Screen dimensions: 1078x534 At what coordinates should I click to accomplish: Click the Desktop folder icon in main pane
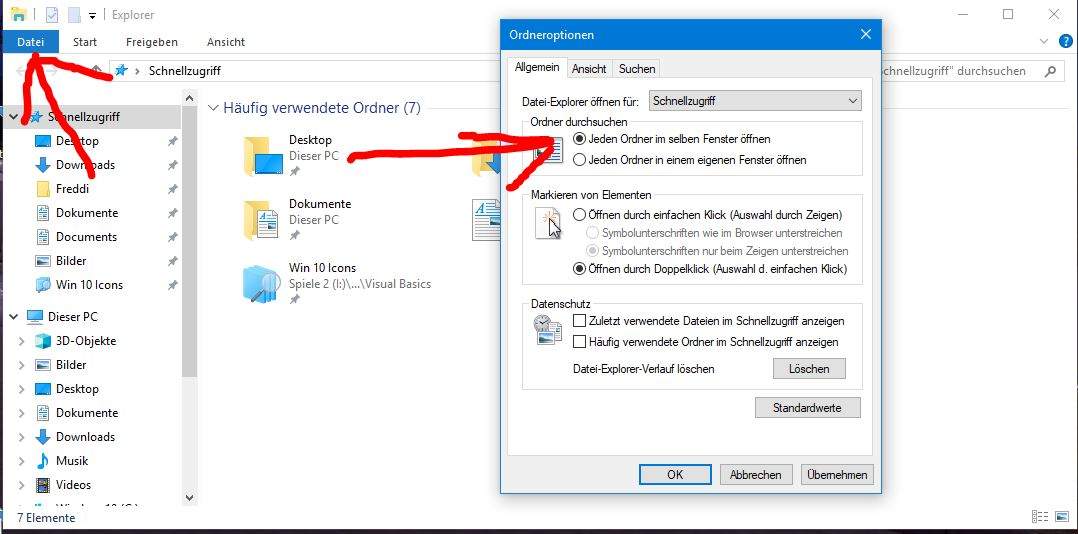(261, 156)
